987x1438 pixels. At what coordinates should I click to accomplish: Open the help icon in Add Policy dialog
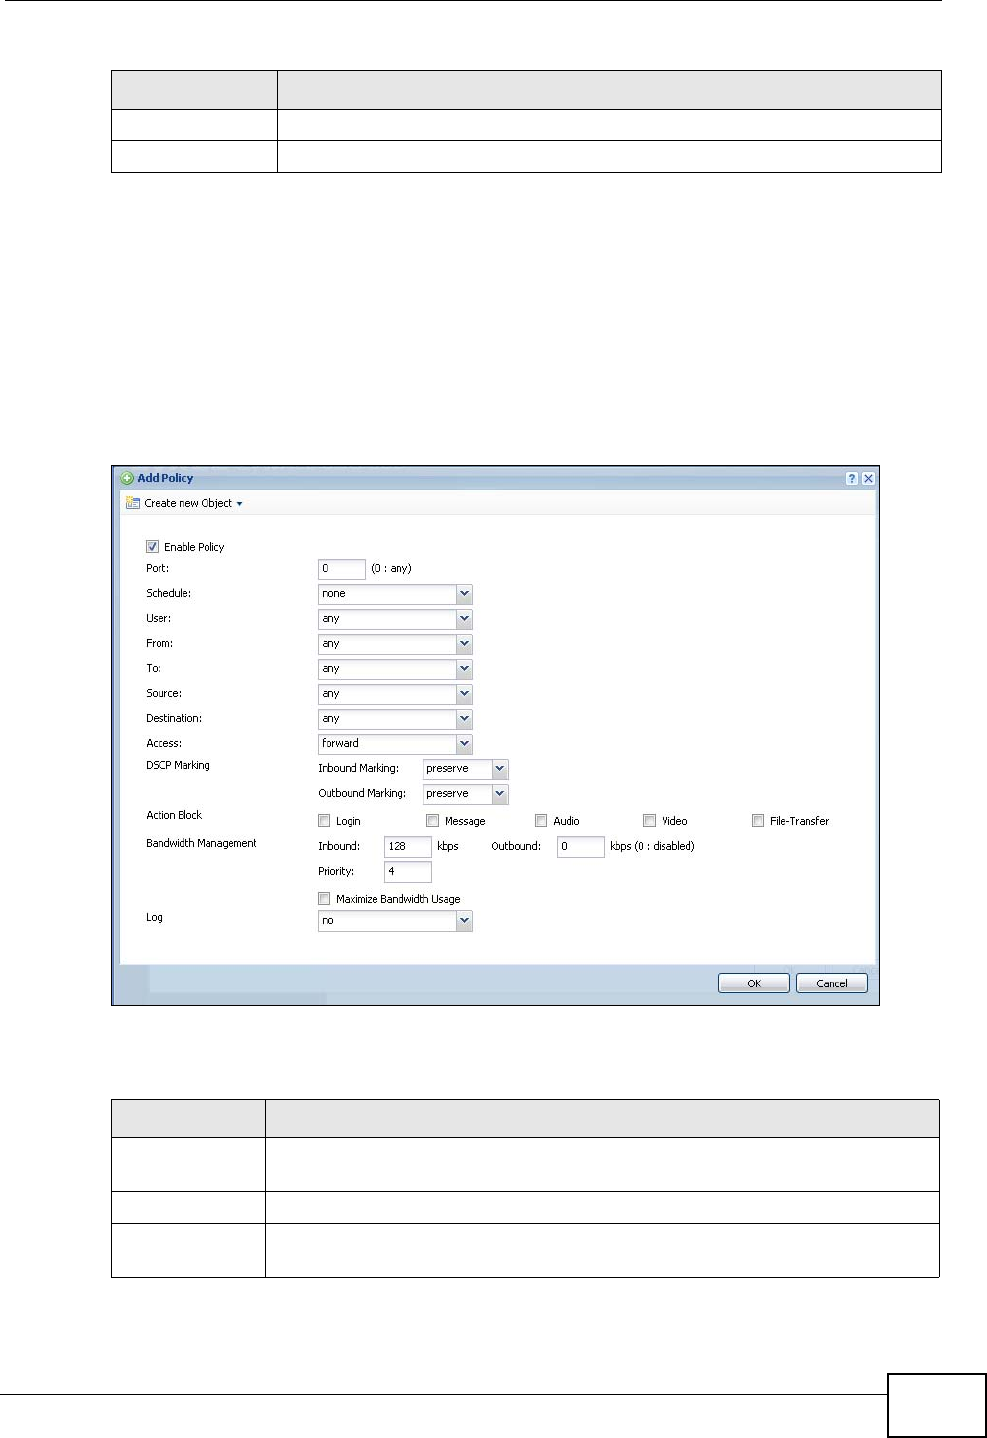pos(851,478)
